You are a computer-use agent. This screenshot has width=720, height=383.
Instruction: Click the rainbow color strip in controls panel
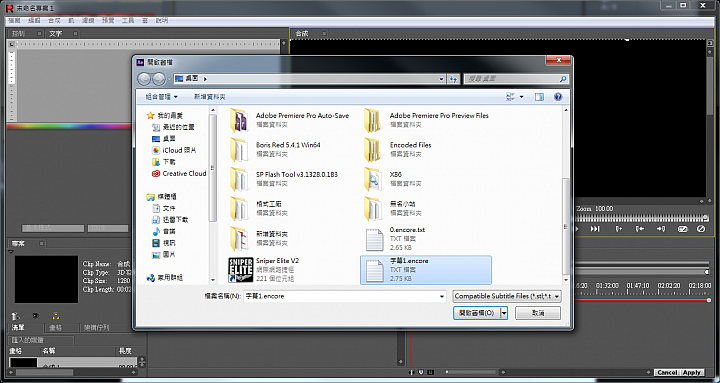click(x=69, y=126)
